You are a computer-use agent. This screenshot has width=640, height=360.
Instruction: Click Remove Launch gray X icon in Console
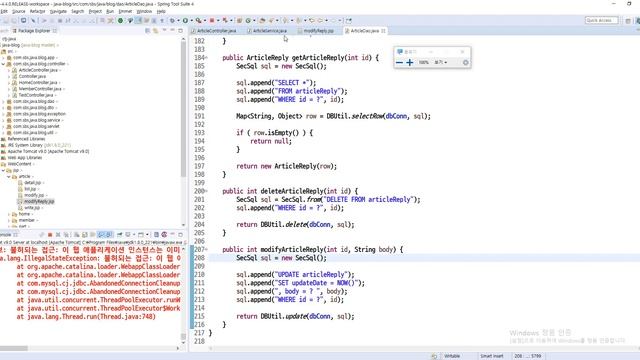[x=58, y=235]
